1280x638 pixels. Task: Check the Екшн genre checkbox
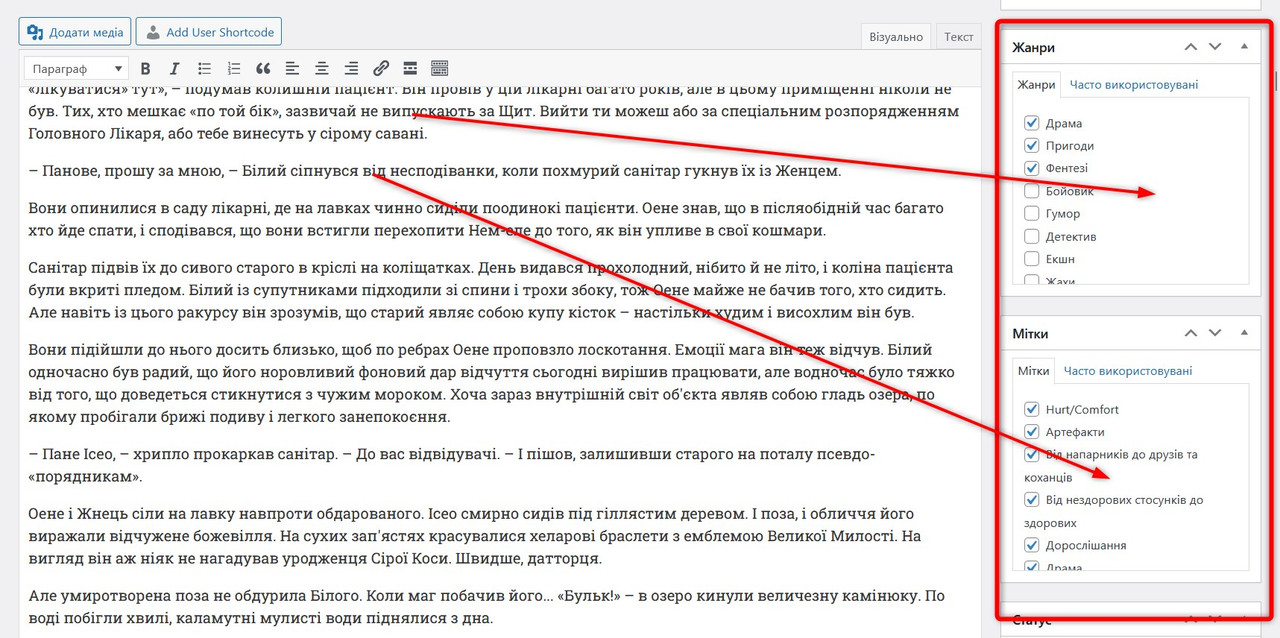tap(1032, 258)
